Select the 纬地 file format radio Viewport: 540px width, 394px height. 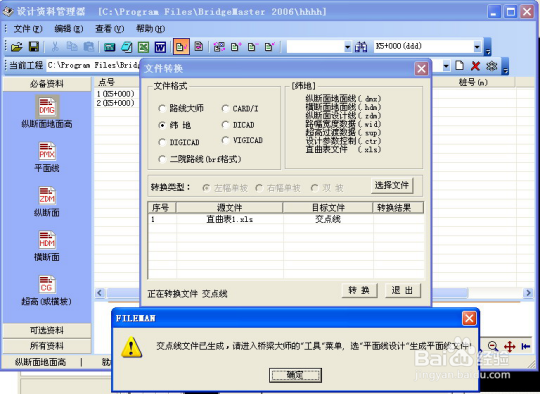[x=162, y=125]
